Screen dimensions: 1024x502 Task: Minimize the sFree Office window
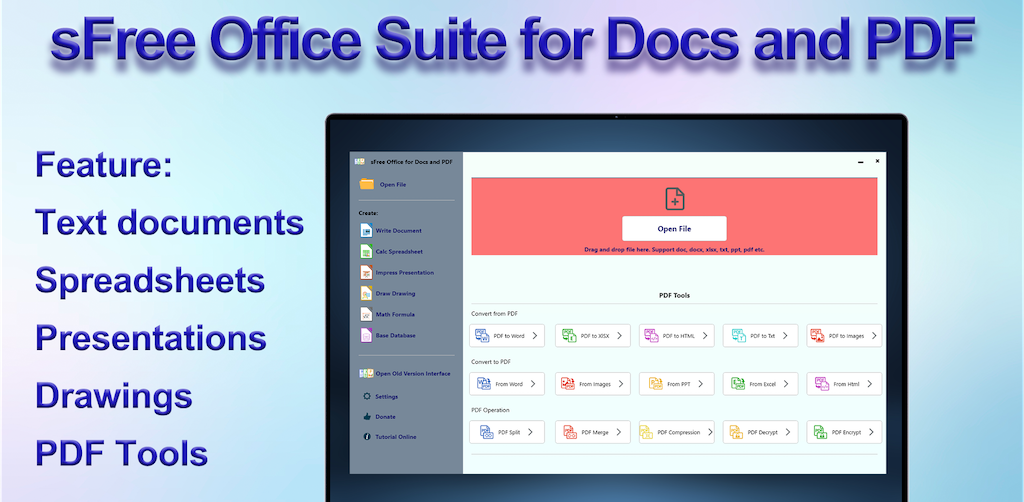pos(860,161)
